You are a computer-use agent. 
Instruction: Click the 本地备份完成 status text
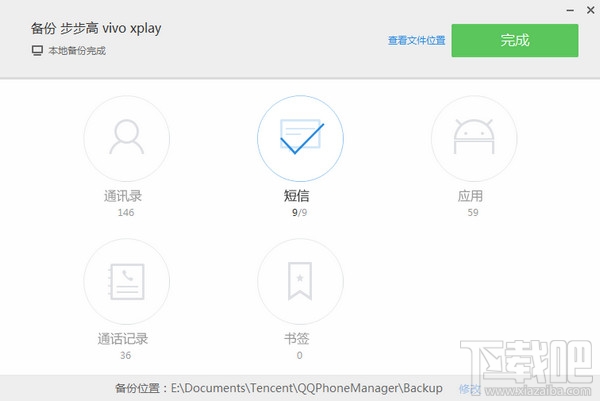click(x=77, y=51)
